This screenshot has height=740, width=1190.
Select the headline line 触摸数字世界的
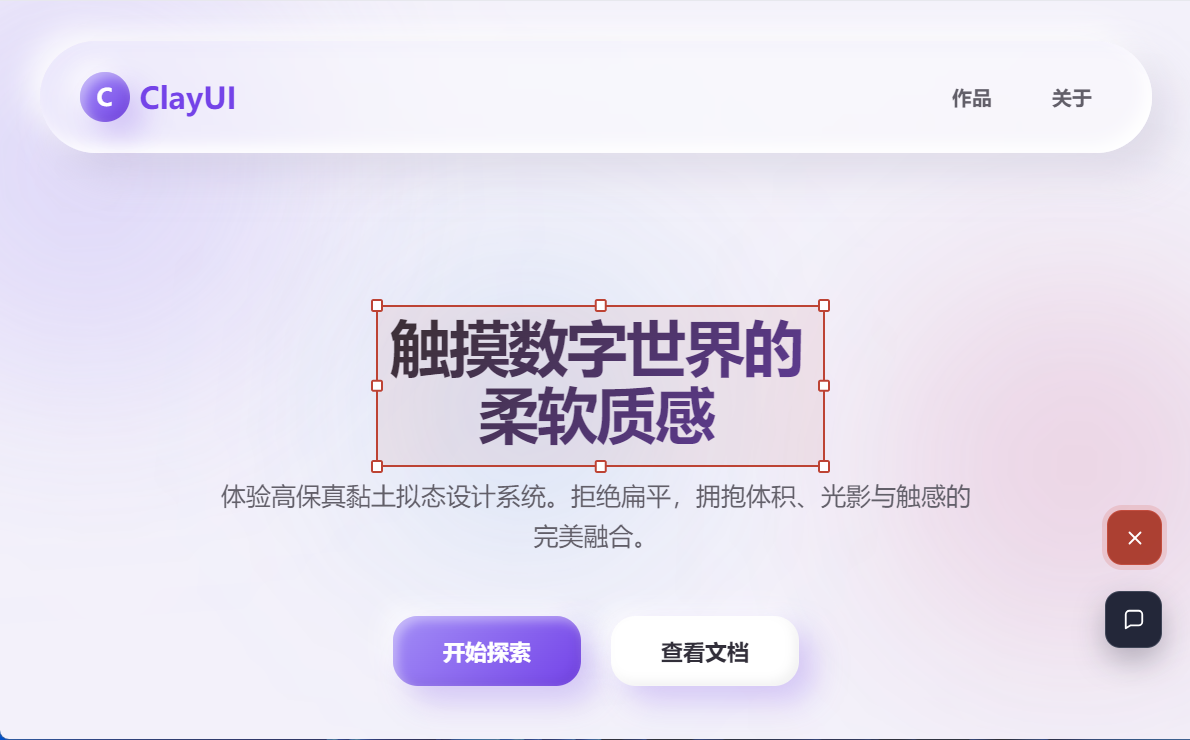[597, 349]
